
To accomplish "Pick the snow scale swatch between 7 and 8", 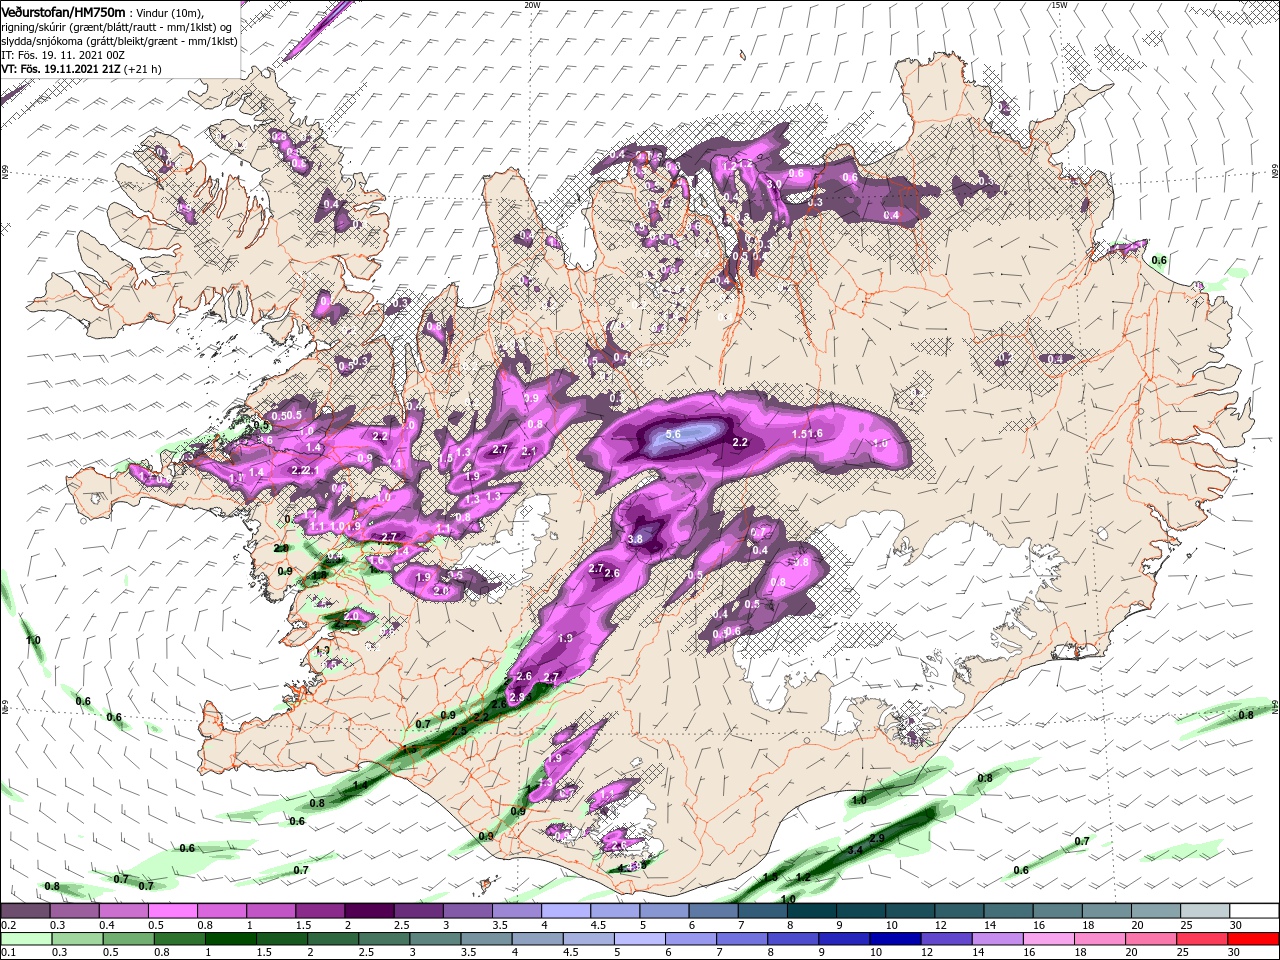I will 762,911.
